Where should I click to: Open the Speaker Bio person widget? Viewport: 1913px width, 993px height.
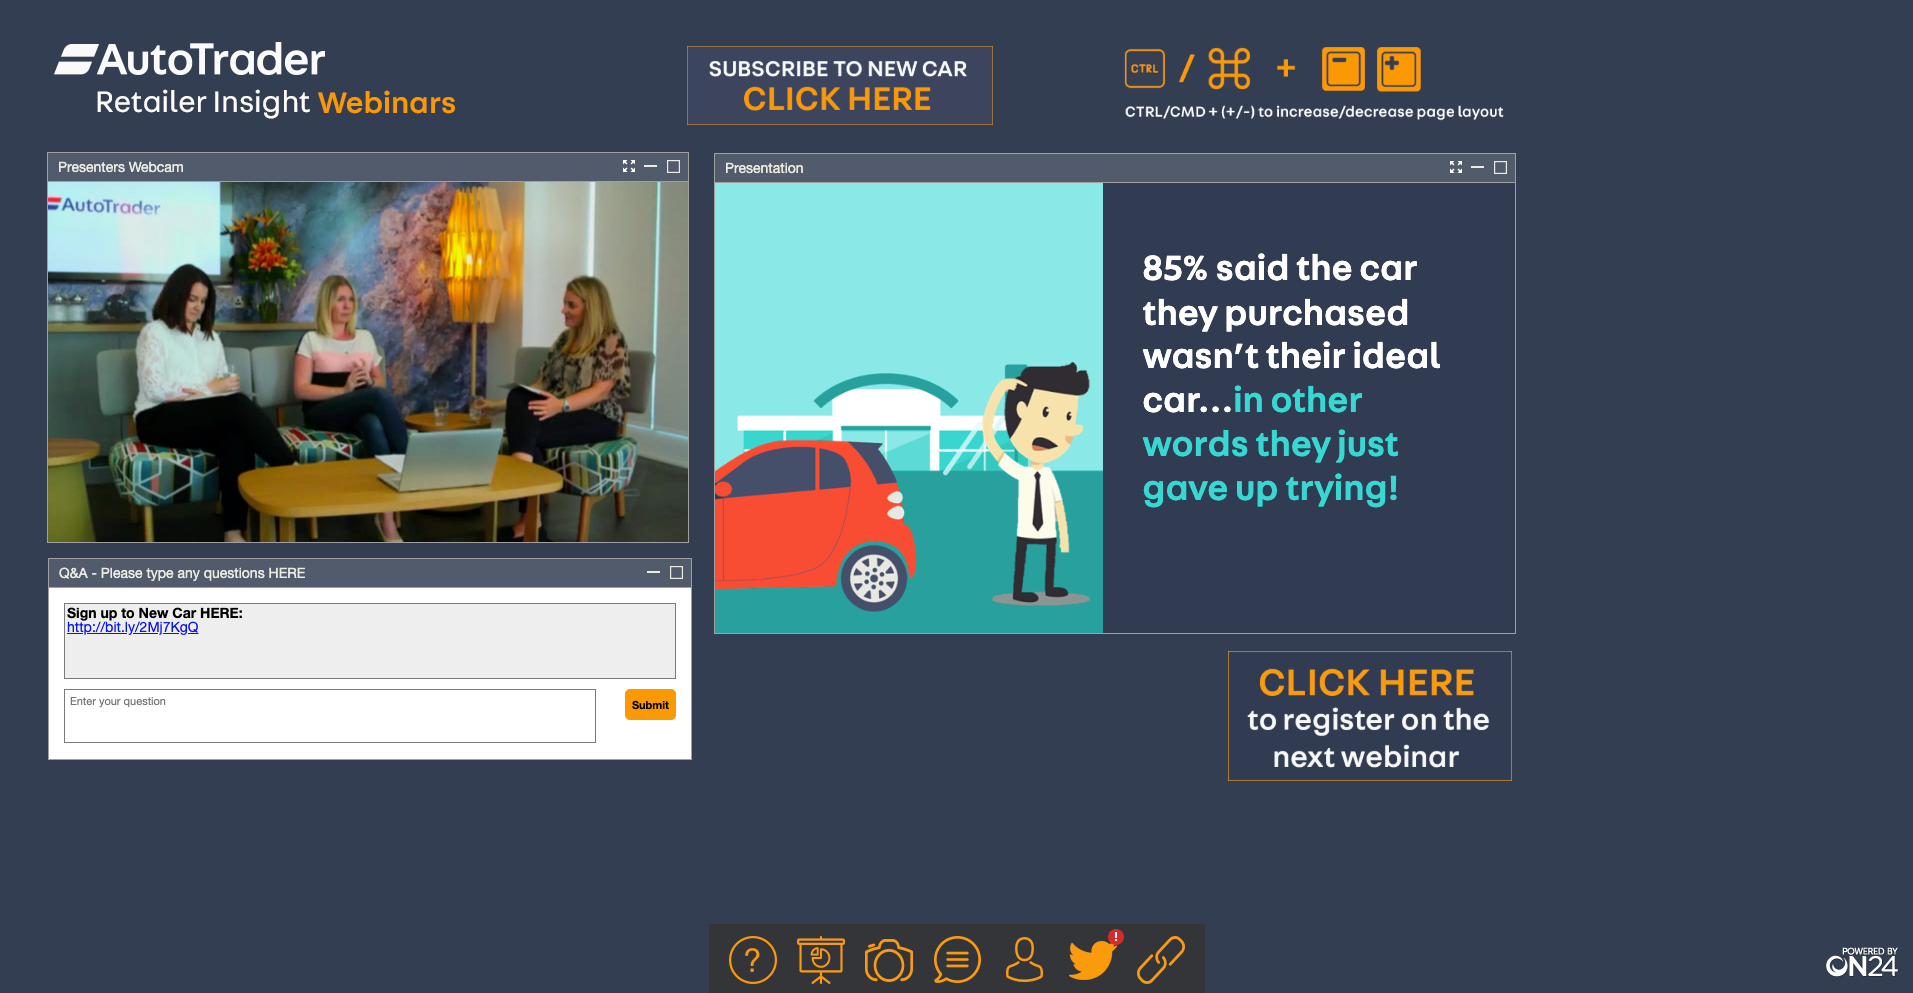point(1024,960)
